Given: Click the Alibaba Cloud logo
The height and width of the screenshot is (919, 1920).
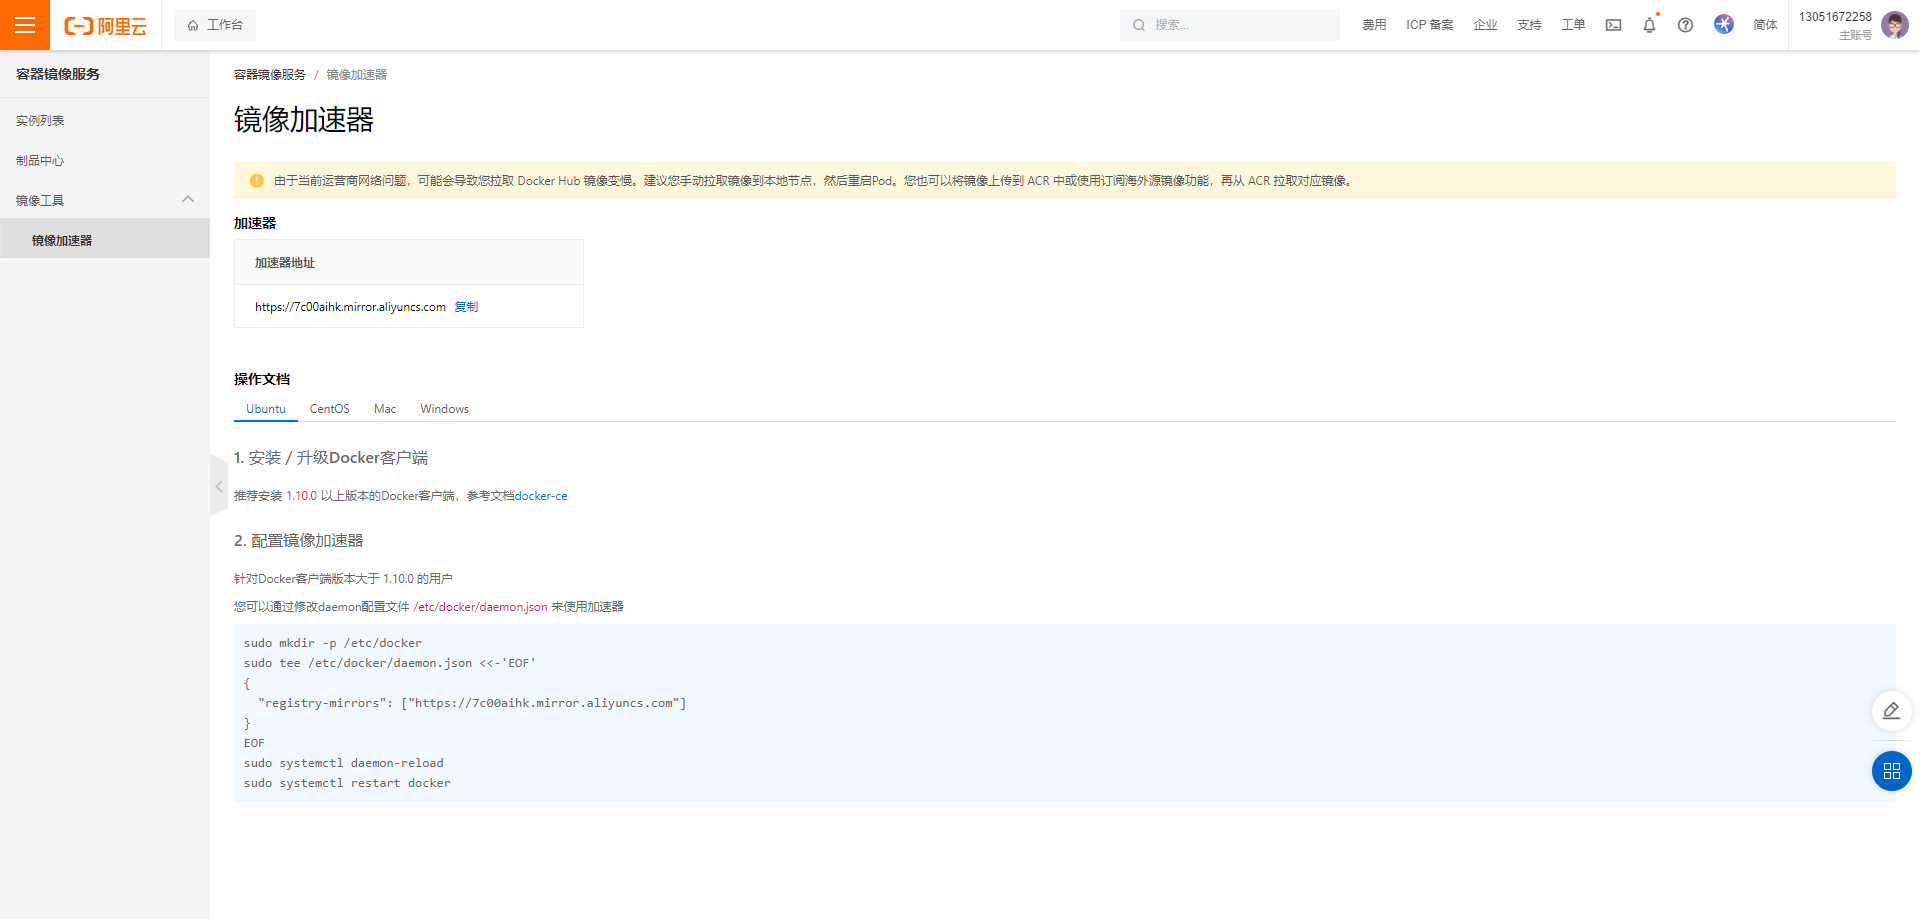Looking at the screenshot, I should 105,26.
